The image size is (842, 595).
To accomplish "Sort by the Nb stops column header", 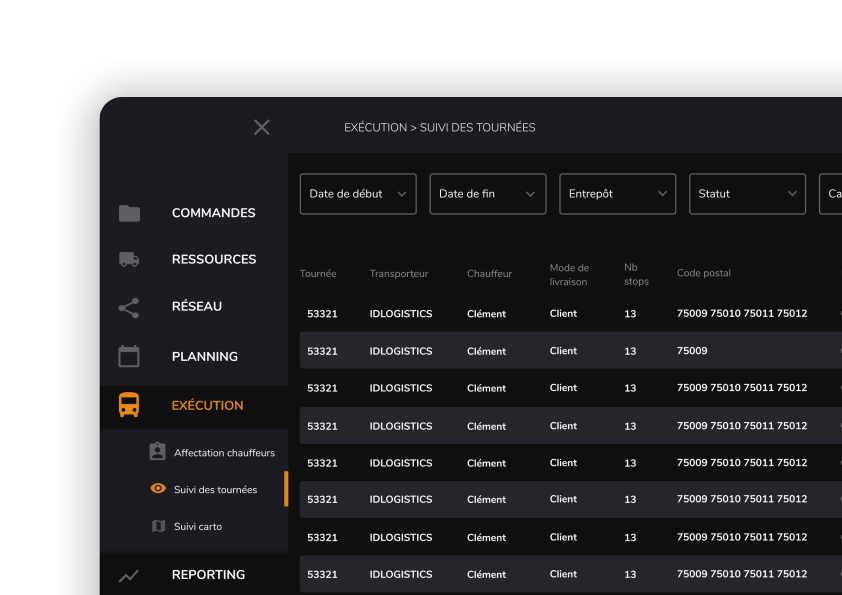I will pos(636,274).
